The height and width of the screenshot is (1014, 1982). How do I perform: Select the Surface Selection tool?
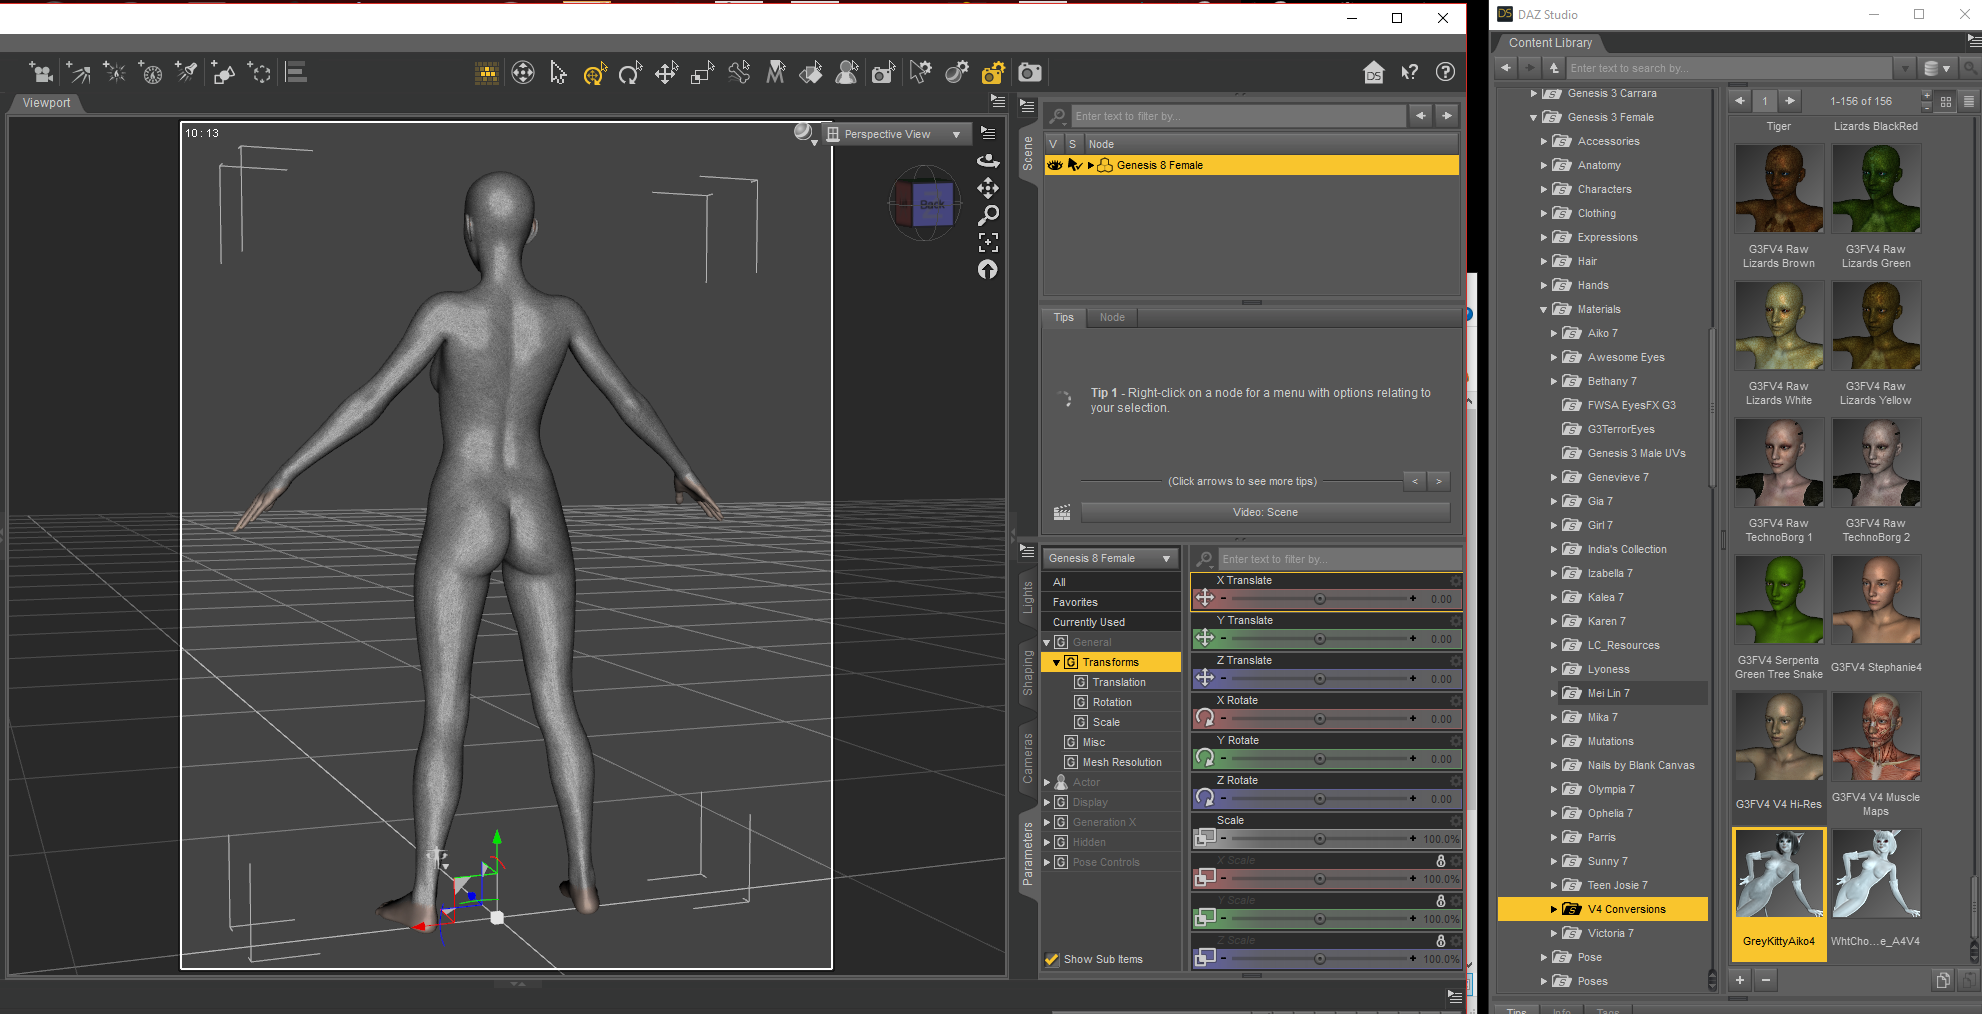(811, 72)
